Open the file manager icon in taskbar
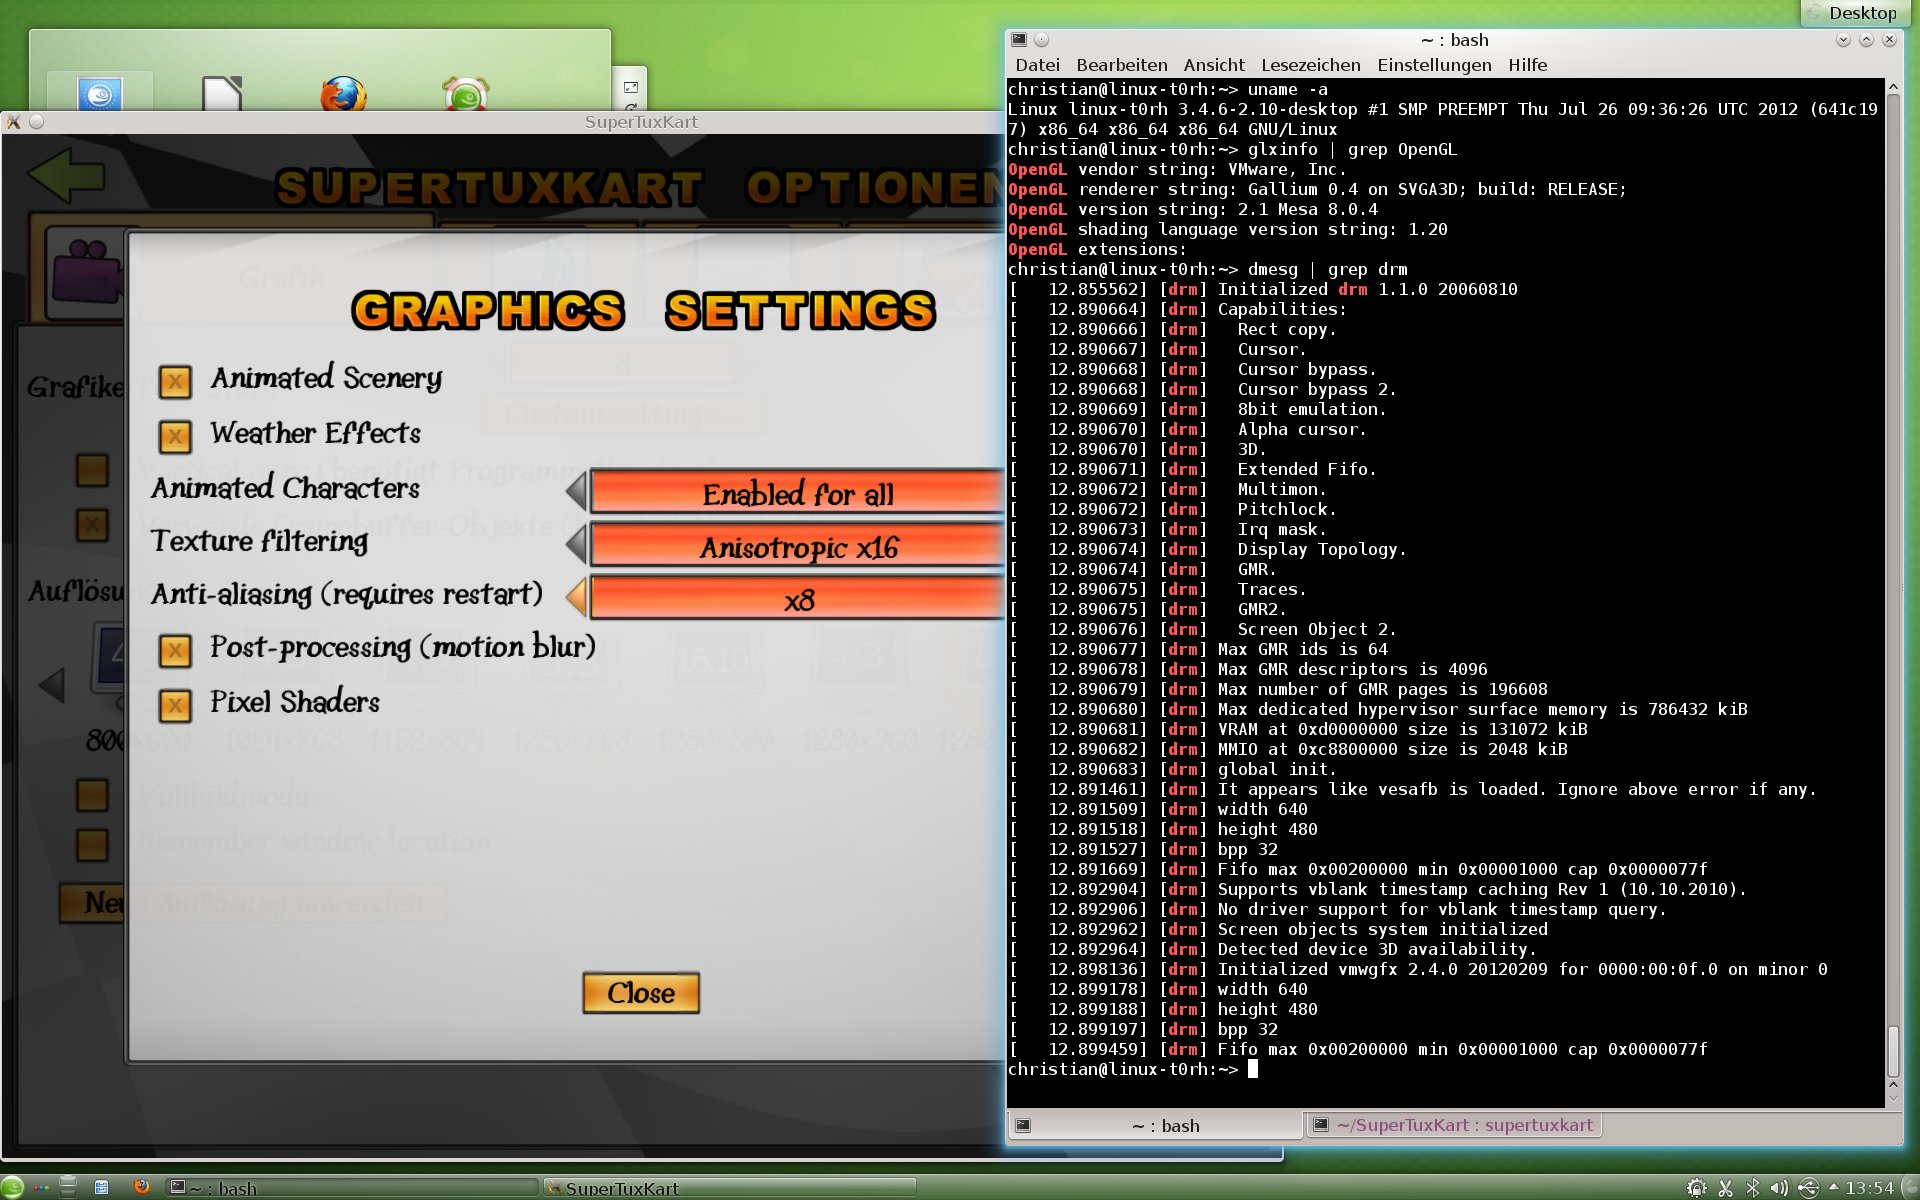Image resolution: width=1920 pixels, height=1200 pixels. [101, 1187]
